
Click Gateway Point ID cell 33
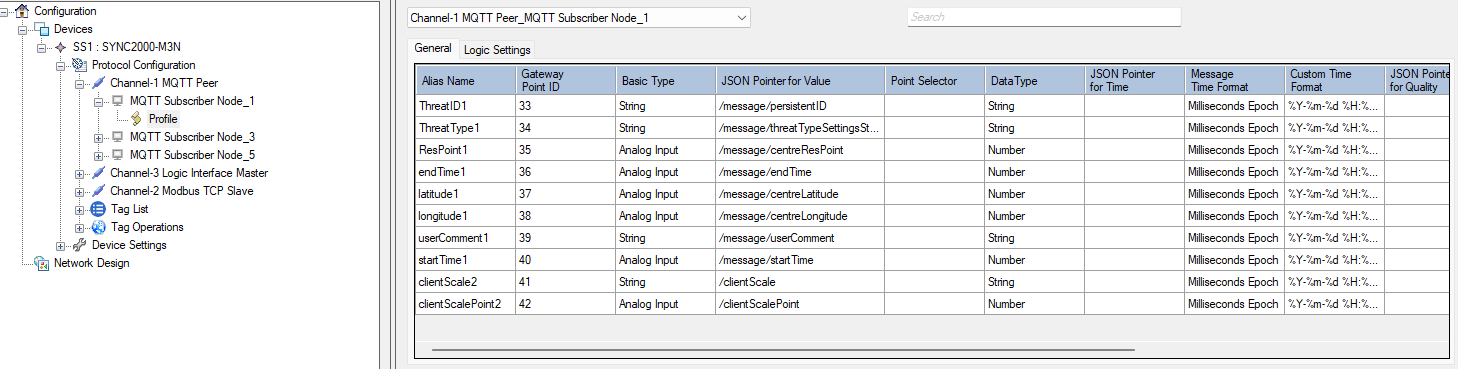click(566, 106)
